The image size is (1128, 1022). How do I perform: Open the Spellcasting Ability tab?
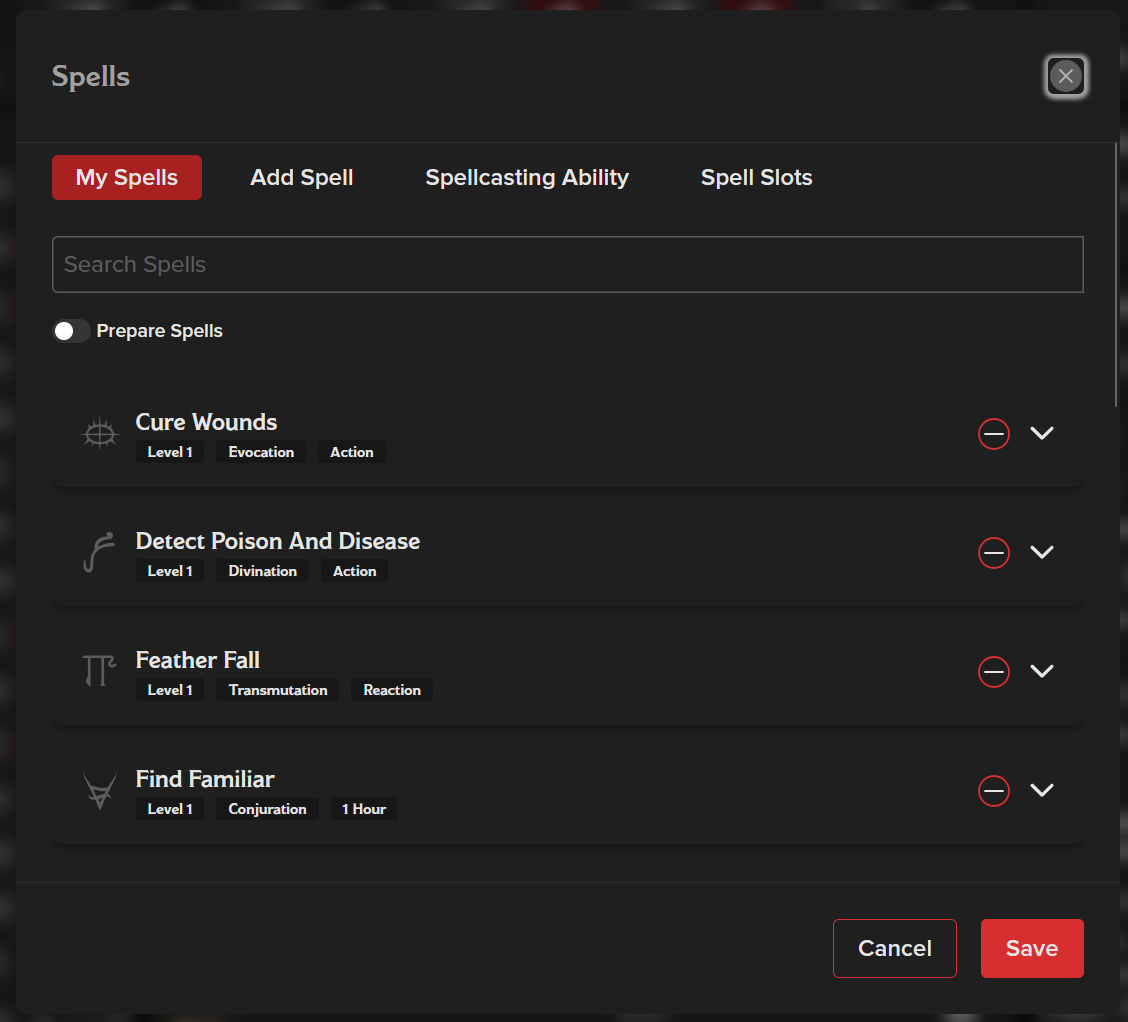(527, 178)
